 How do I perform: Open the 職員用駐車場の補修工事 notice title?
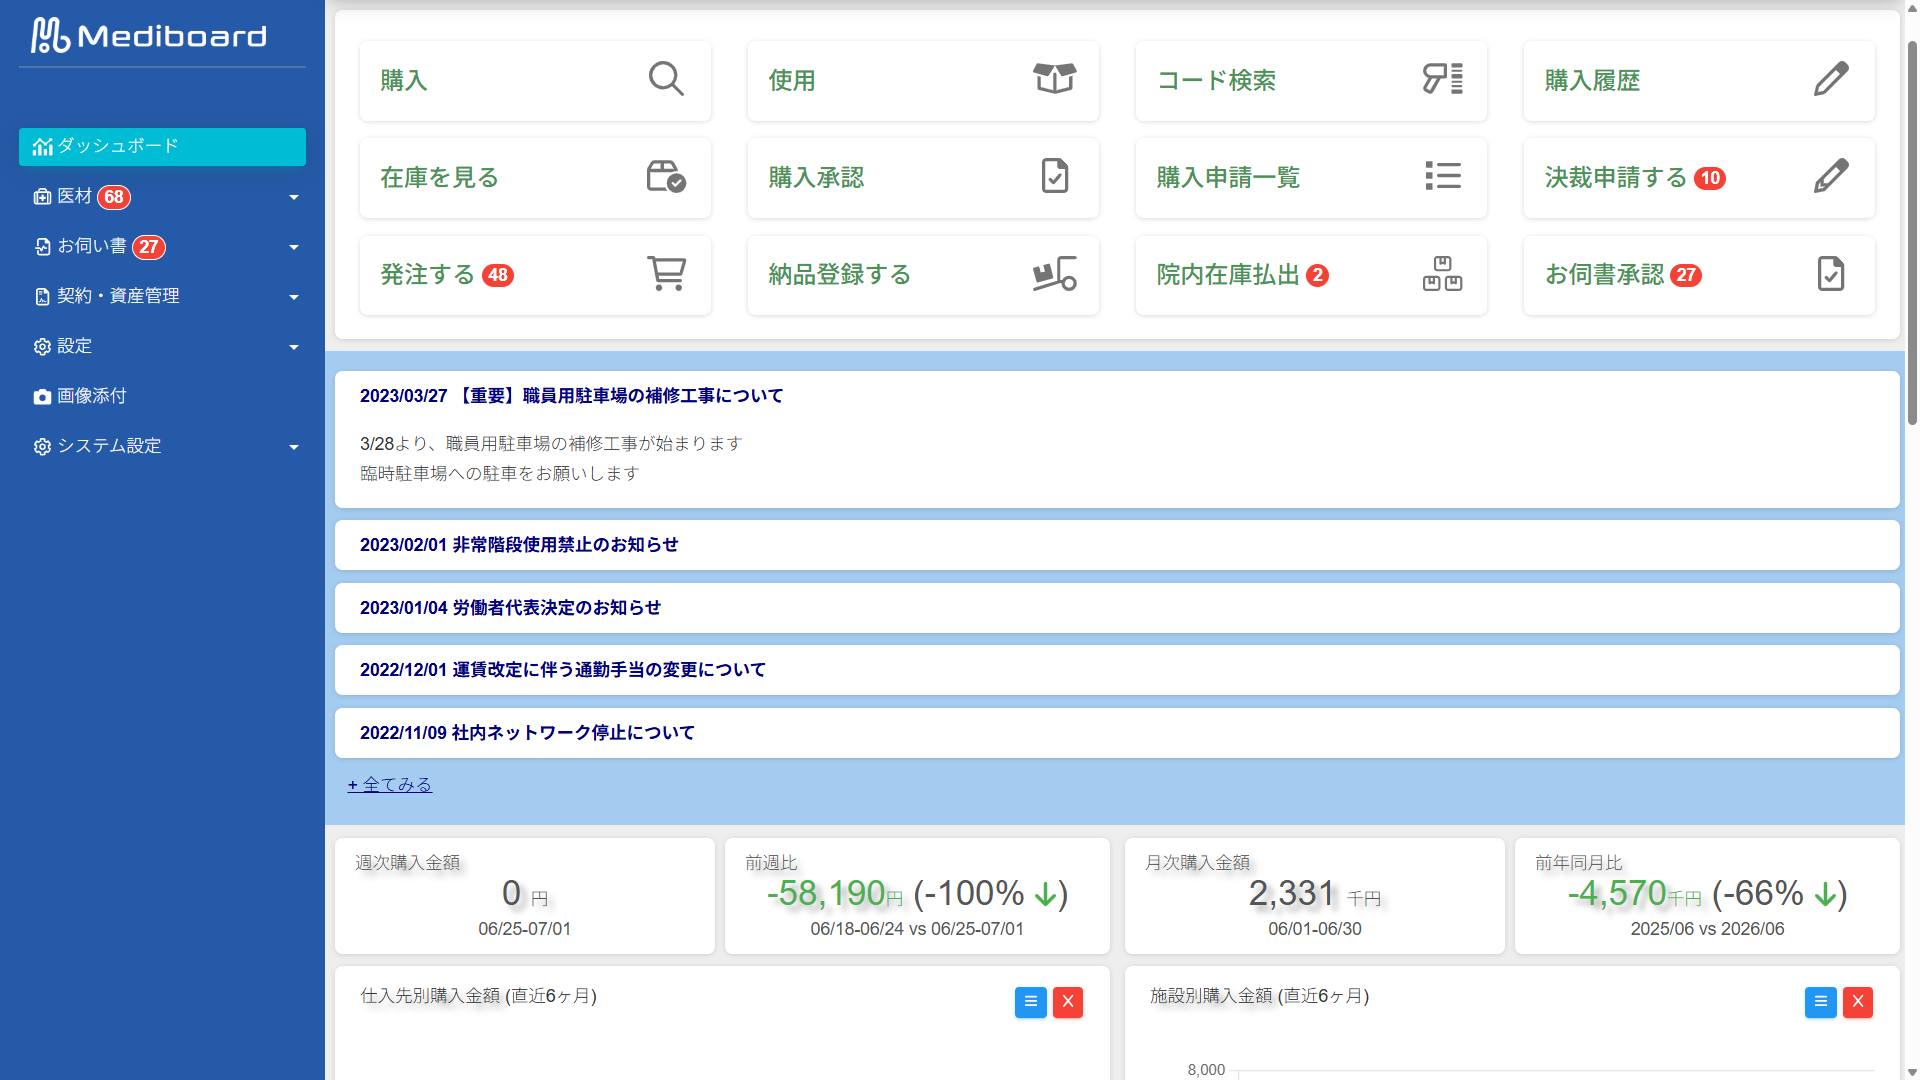(572, 396)
